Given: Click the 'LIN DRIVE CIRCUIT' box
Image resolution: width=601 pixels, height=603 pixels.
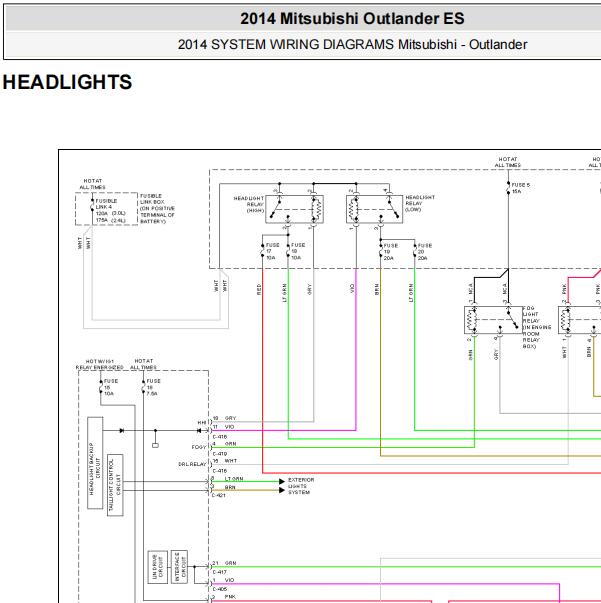Looking at the screenshot, I should pyautogui.click(x=157, y=567).
